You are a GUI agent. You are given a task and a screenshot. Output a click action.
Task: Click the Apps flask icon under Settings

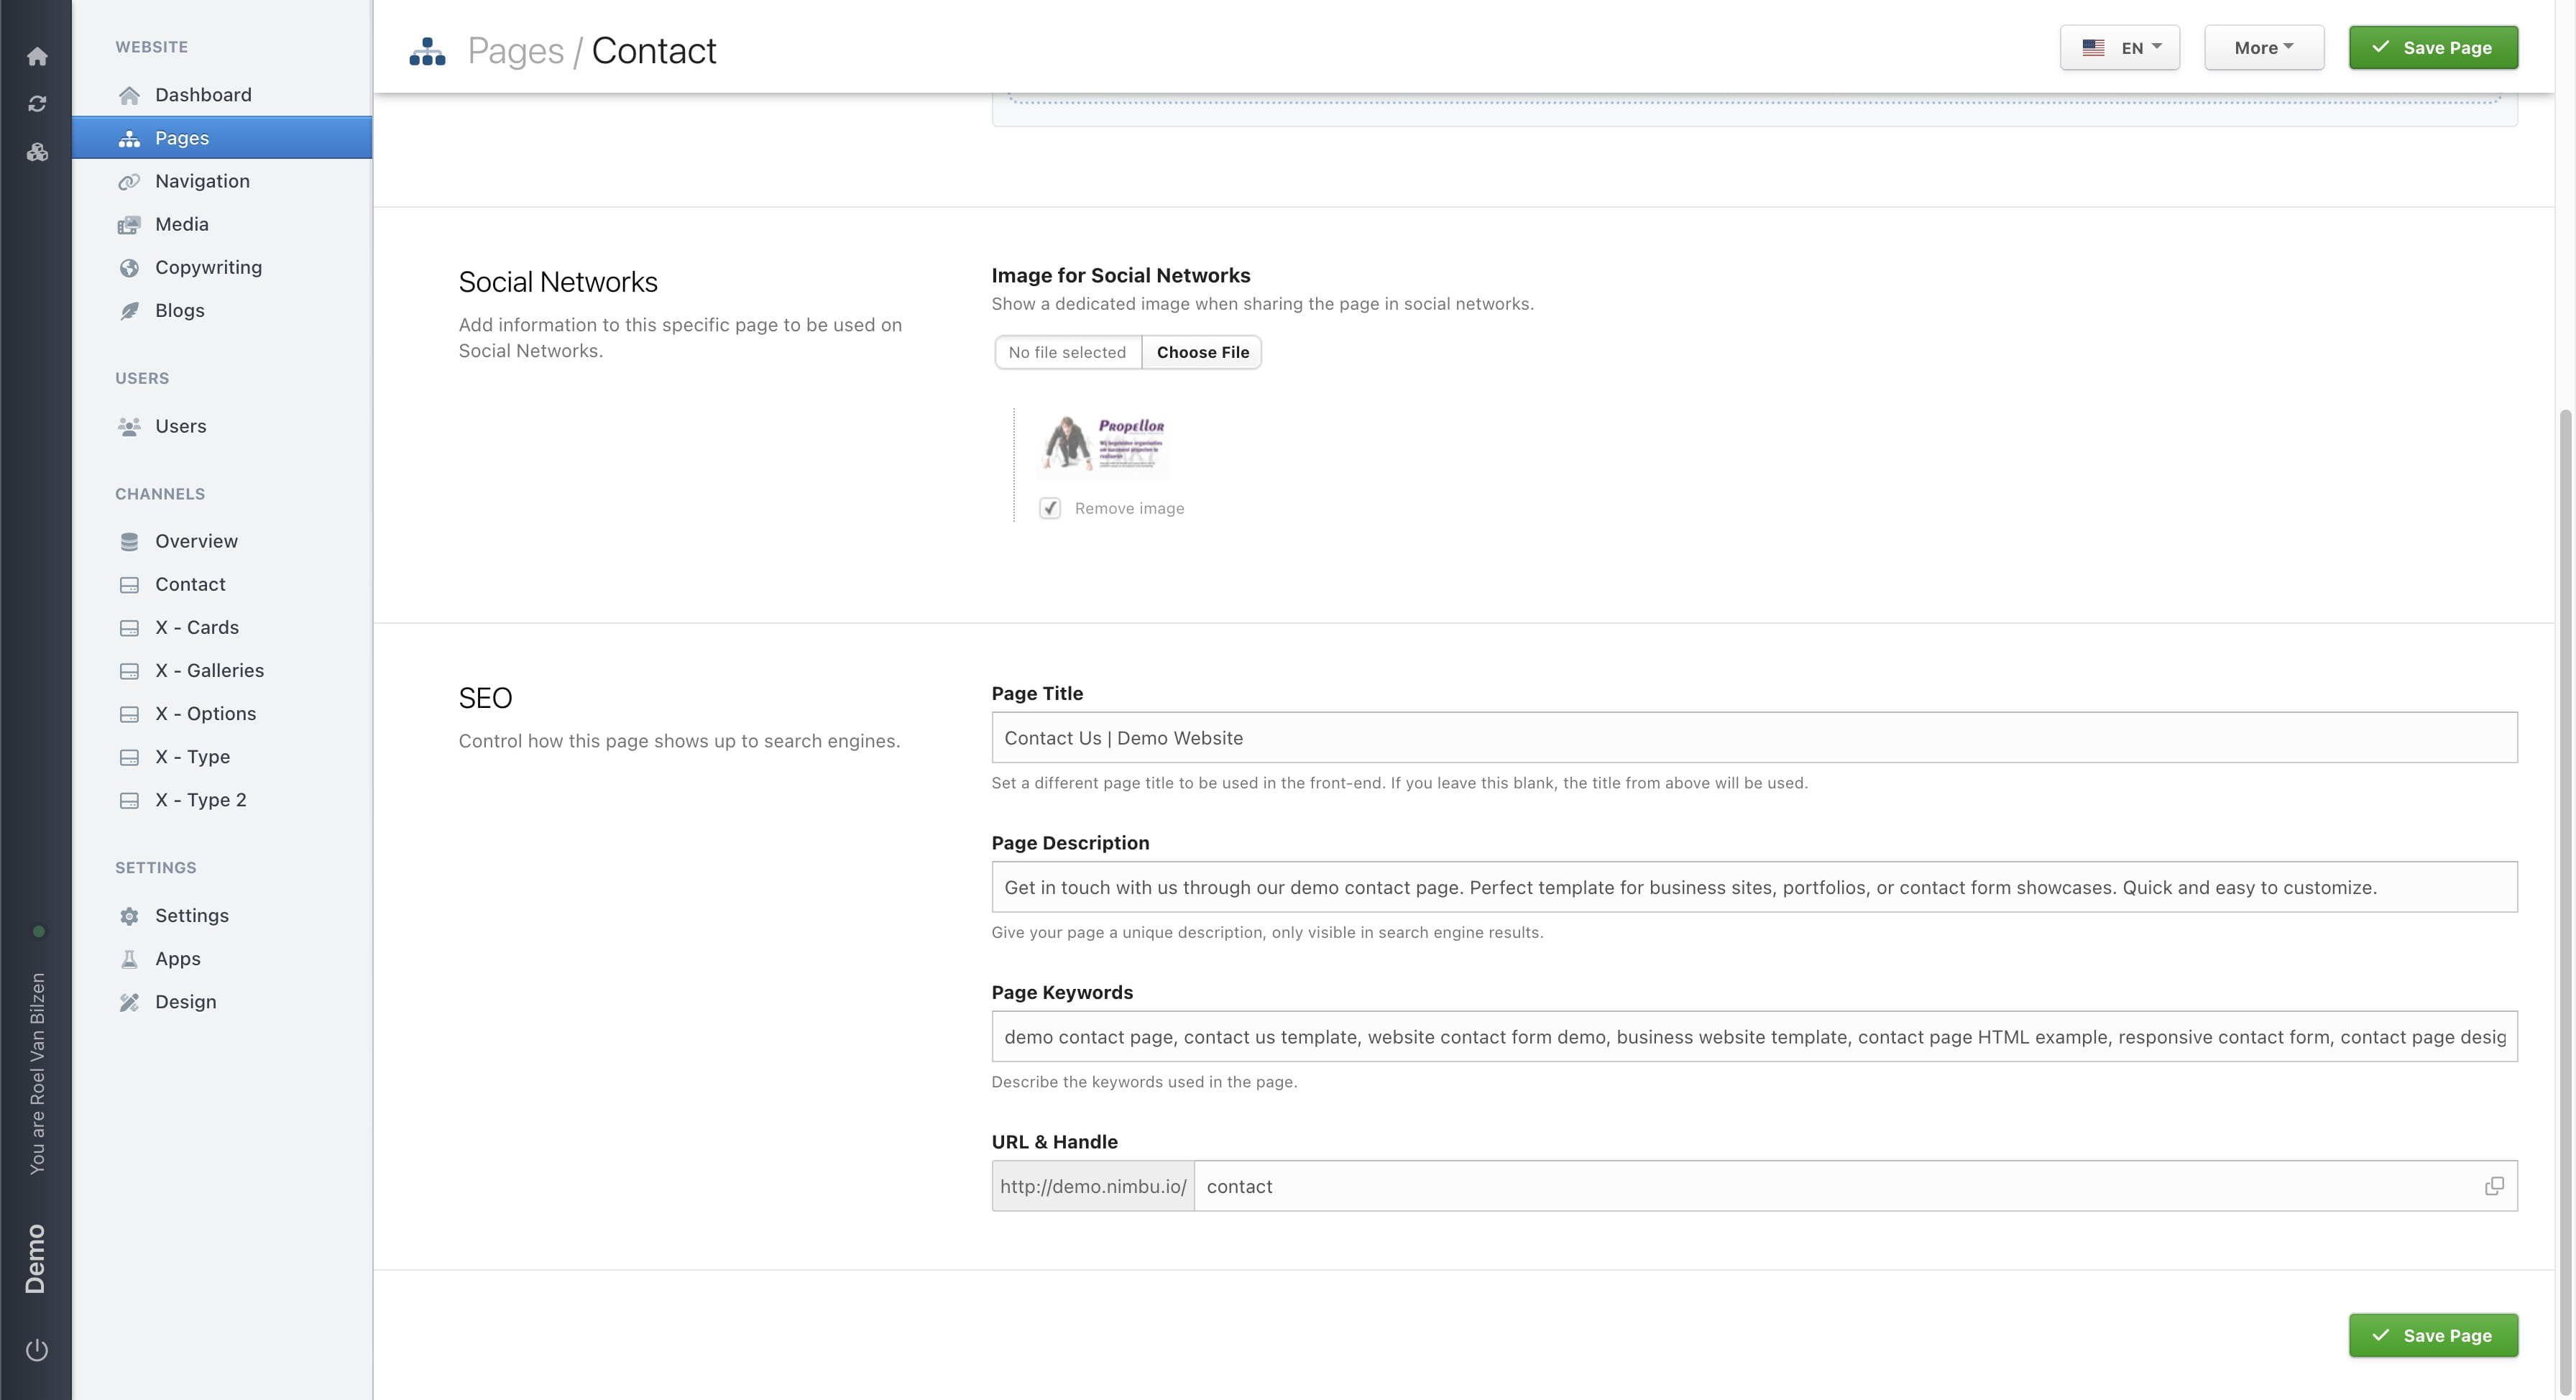[130, 958]
